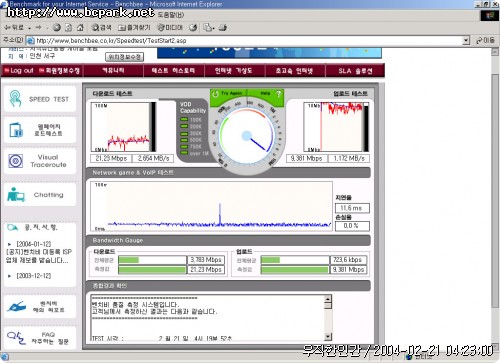Click the speedometer gauge dial
This screenshot has height=363, width=500.
(x=247, y=135)
